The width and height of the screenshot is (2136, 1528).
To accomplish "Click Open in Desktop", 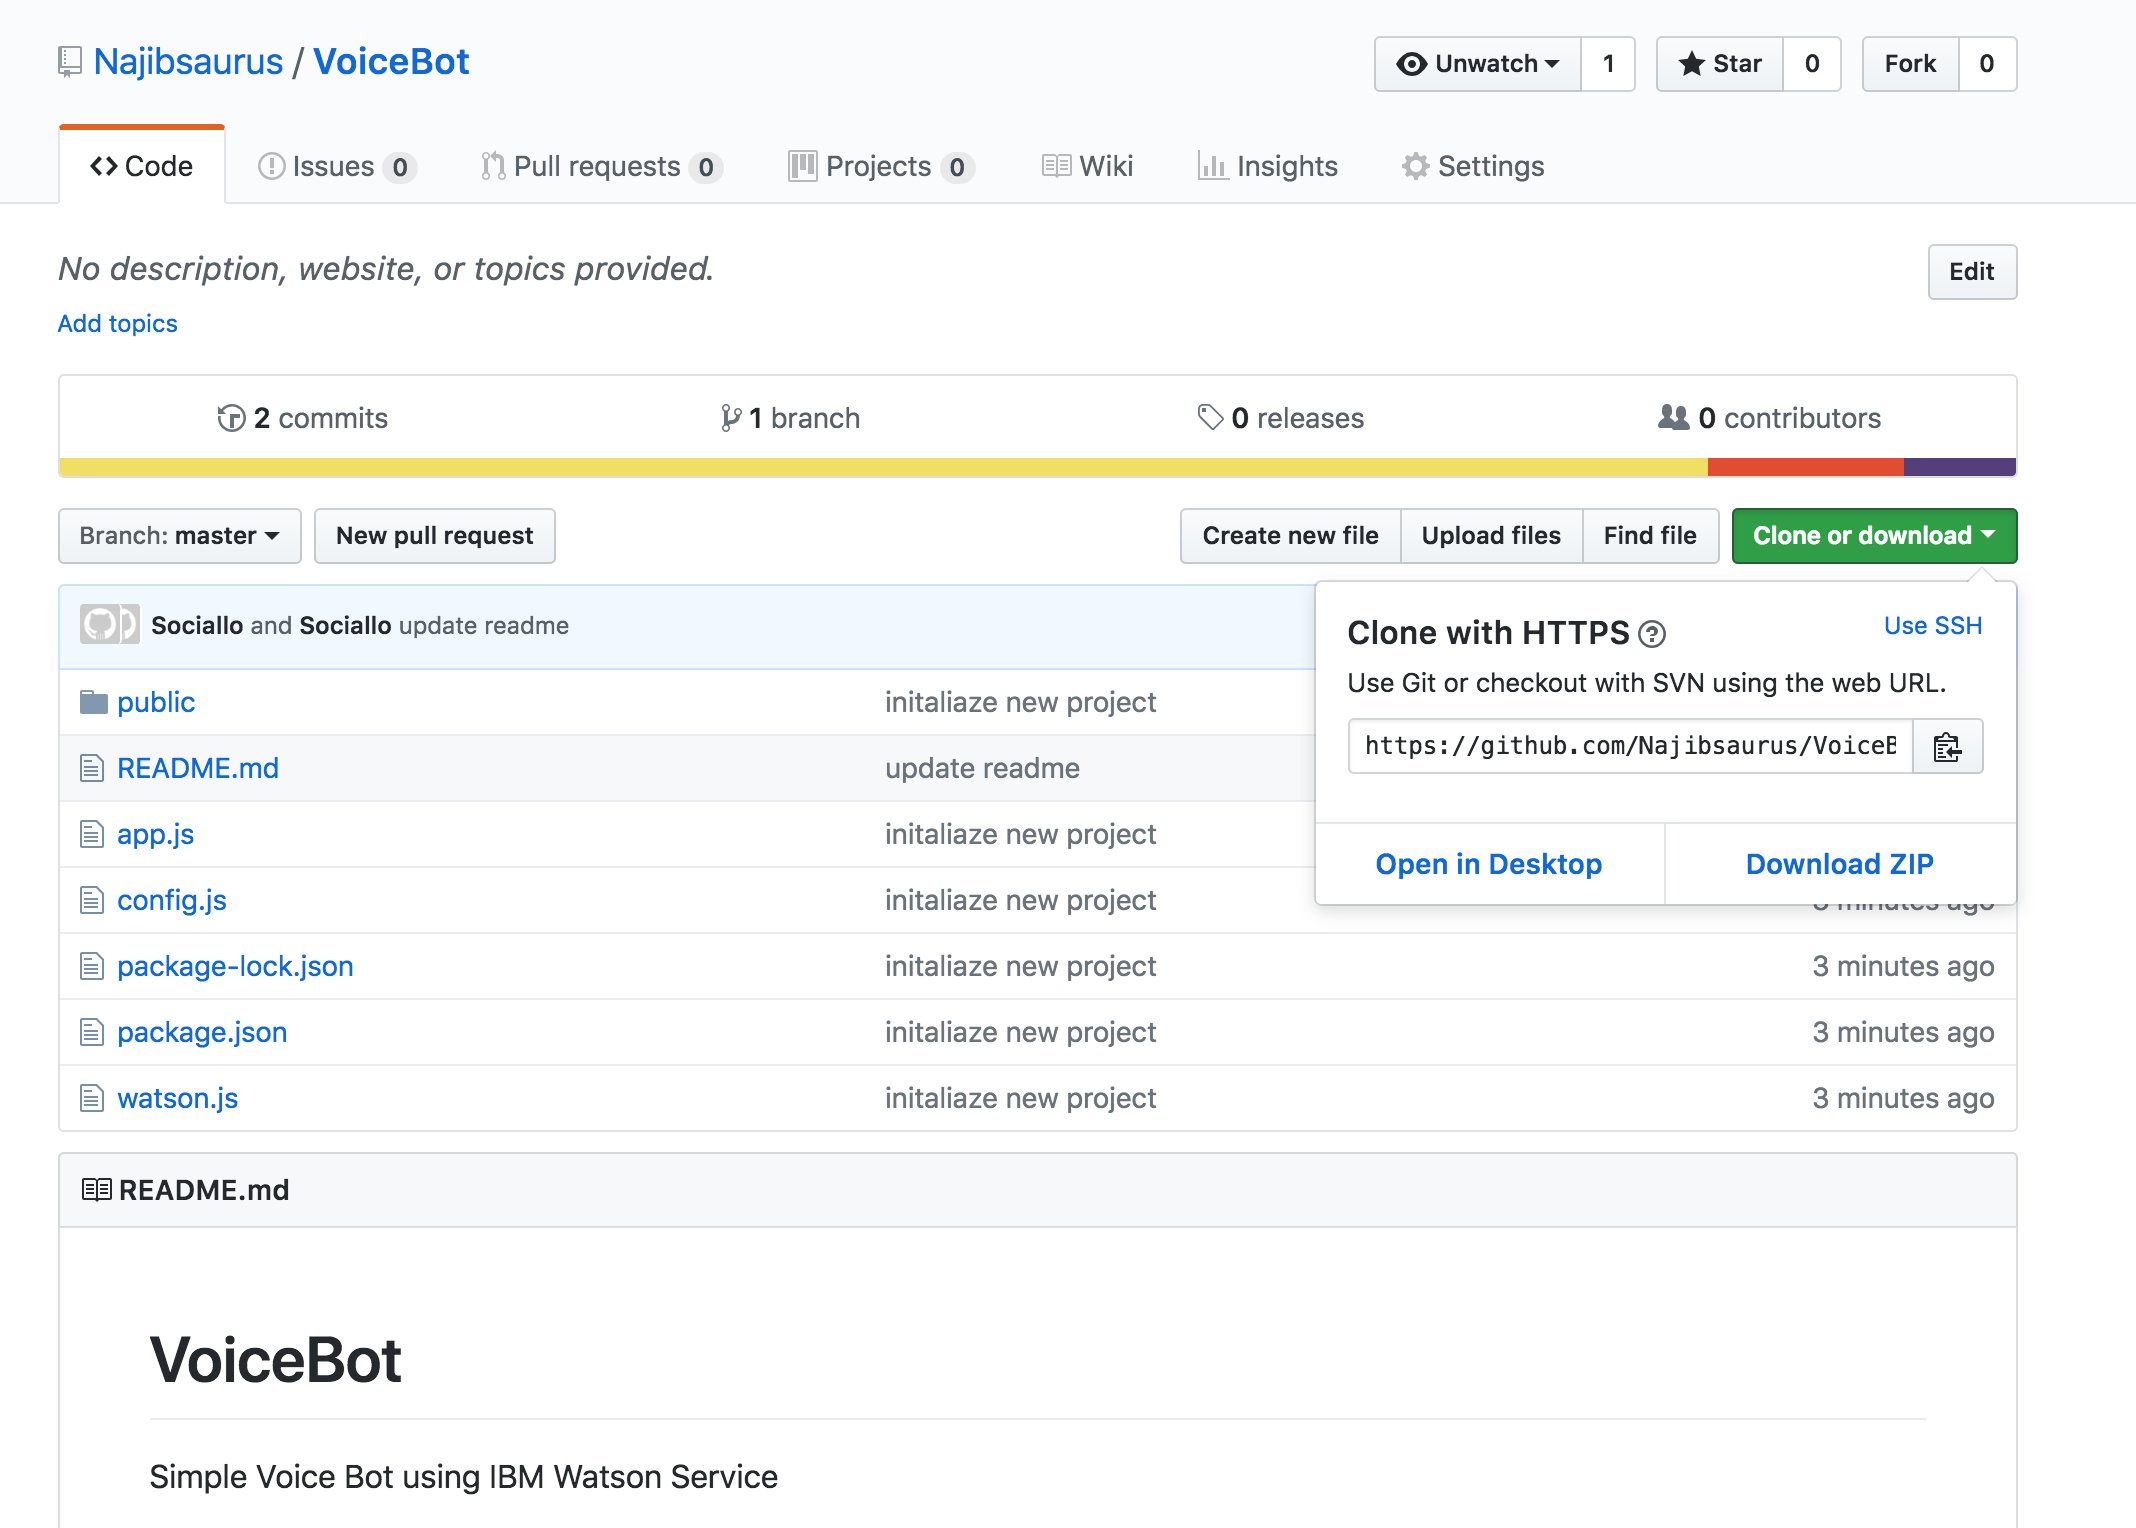I will [x=1489, y=864].
